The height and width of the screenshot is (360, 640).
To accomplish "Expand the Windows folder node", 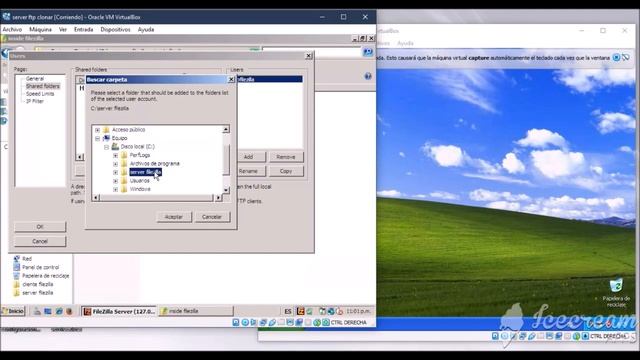I will (116, 189).
